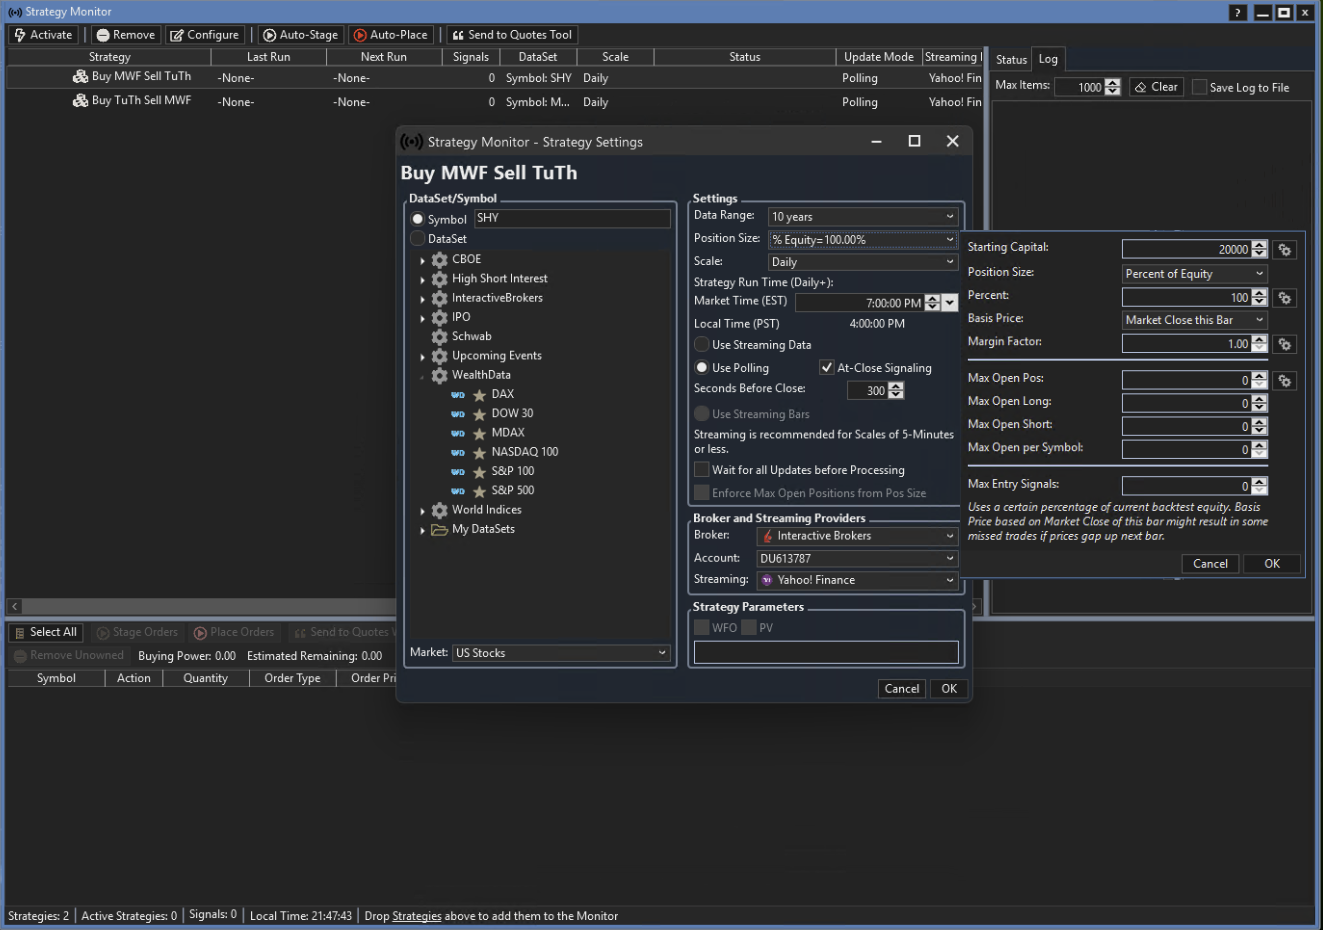
Task: Click the Symbol text input field
Action: (571, 218)
